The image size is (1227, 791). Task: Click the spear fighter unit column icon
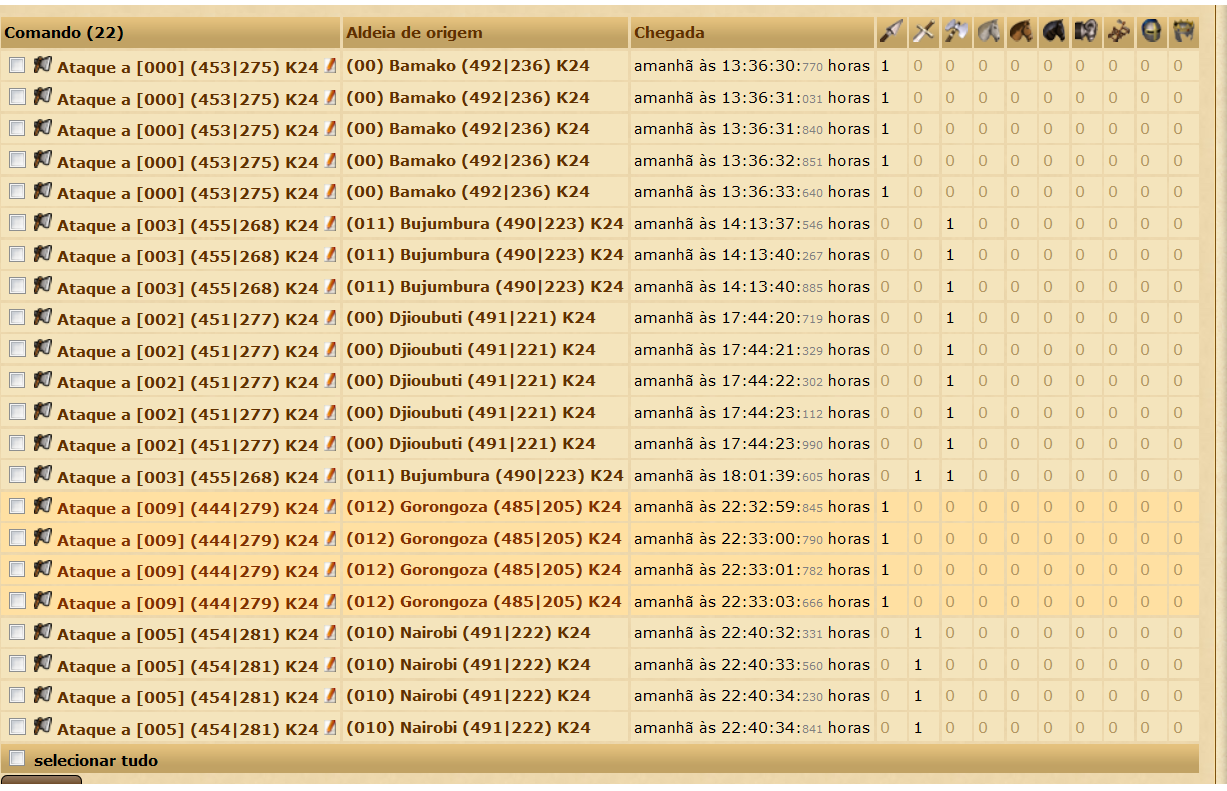[890, 32]
